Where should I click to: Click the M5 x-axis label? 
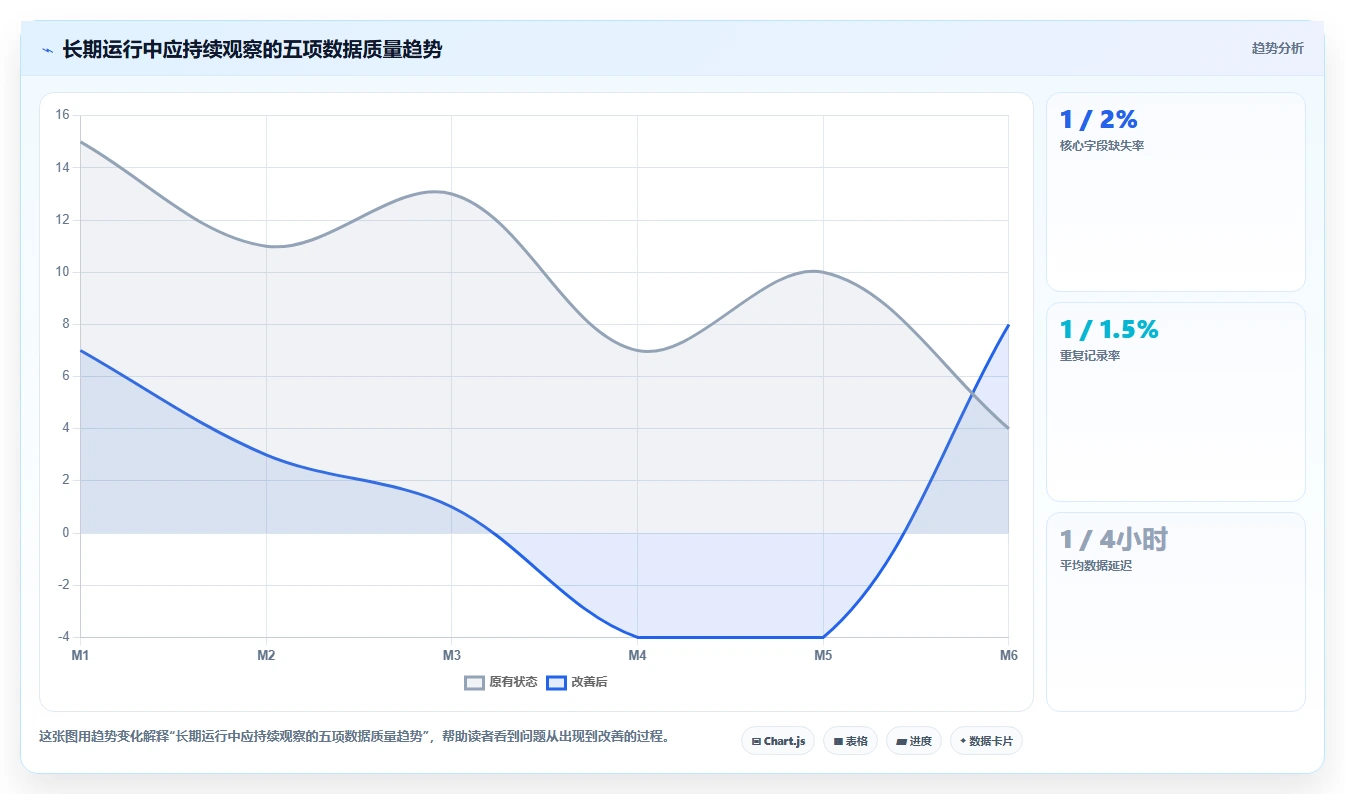(822, 655)
